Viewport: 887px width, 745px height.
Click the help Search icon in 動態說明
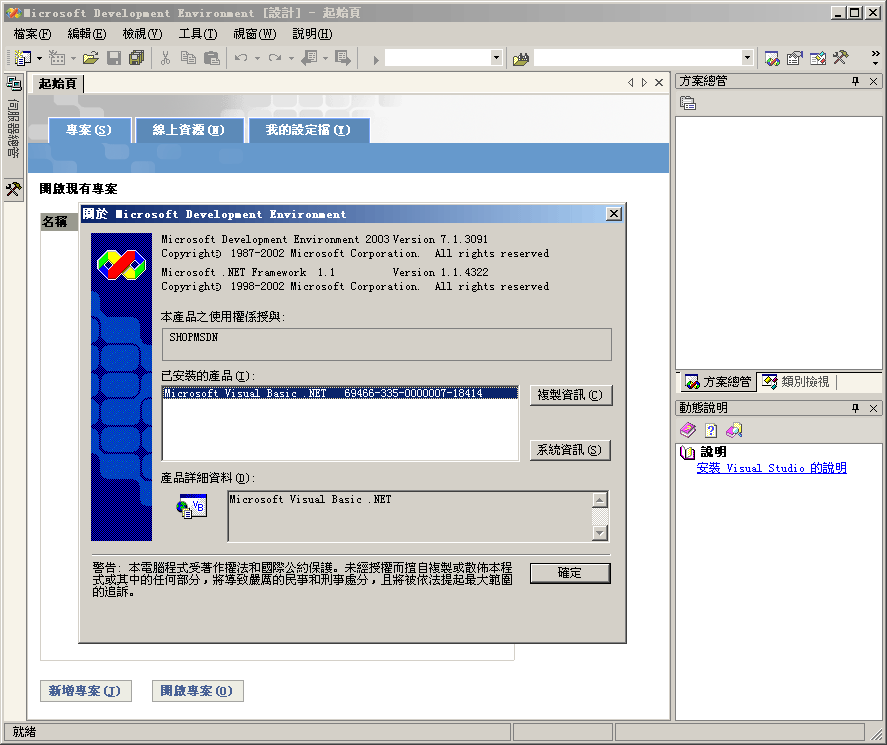coord(734,430)
